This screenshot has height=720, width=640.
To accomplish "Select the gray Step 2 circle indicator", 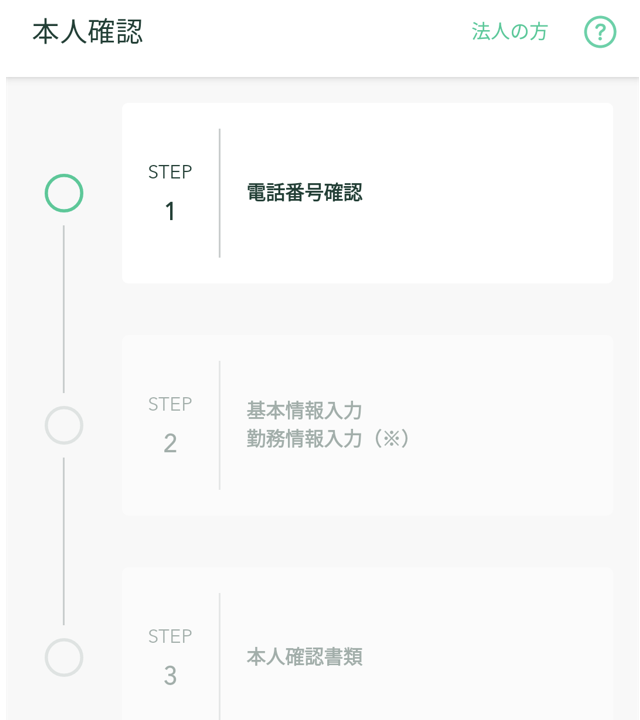I will coord(64,425).
